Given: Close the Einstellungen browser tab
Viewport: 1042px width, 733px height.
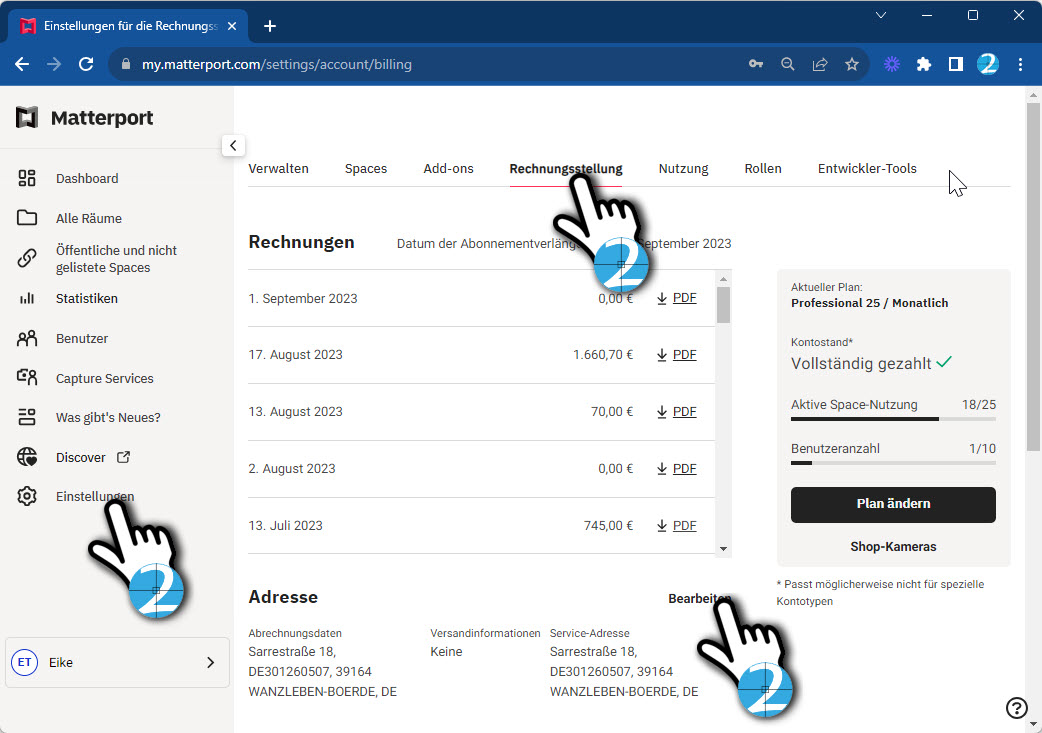Looking at the screenshot, I should click(x=232, y=26).
